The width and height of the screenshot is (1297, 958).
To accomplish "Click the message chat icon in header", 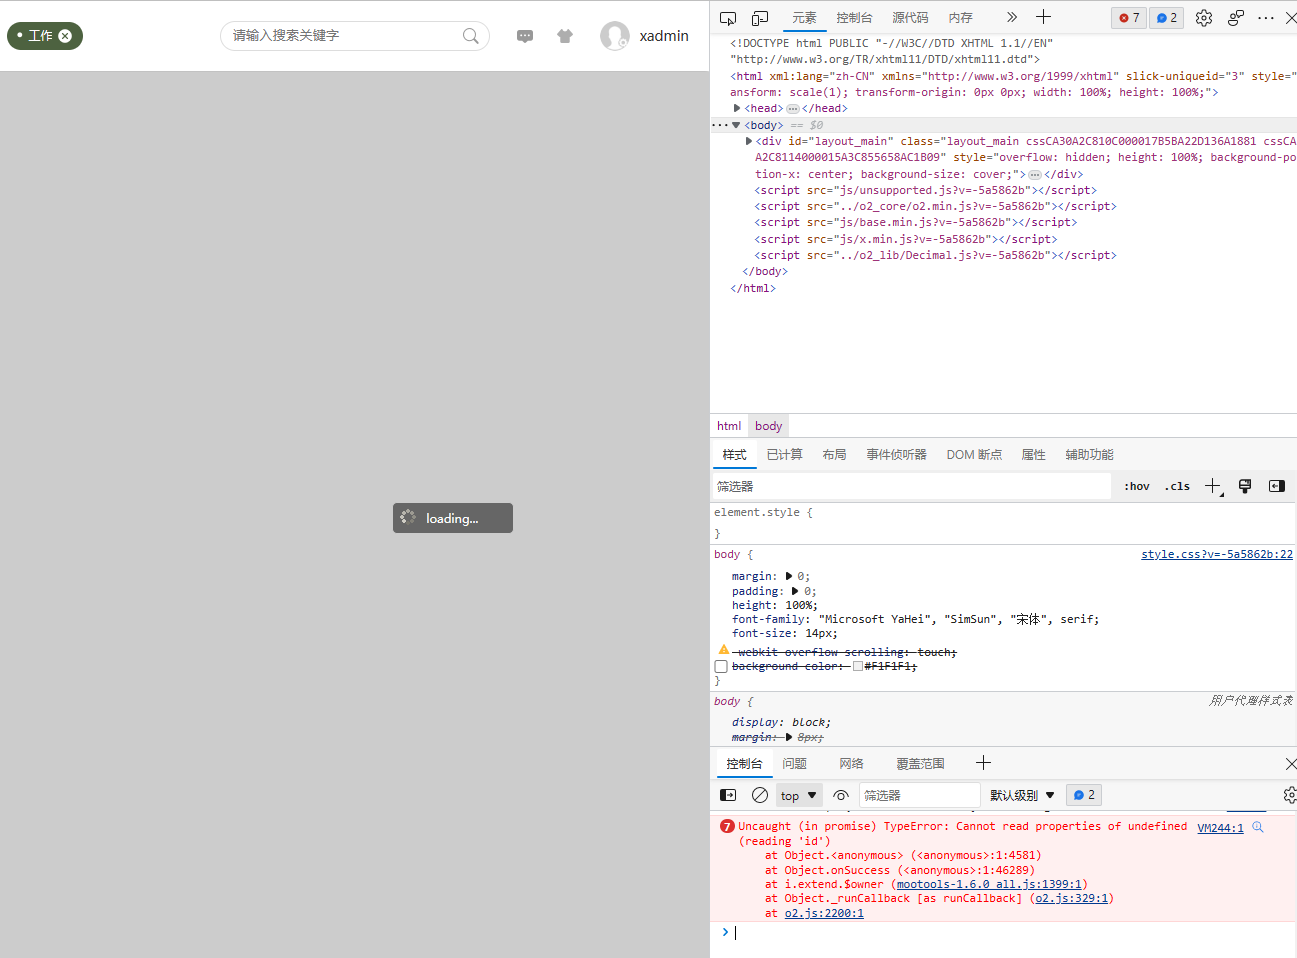I will point(525,36).
